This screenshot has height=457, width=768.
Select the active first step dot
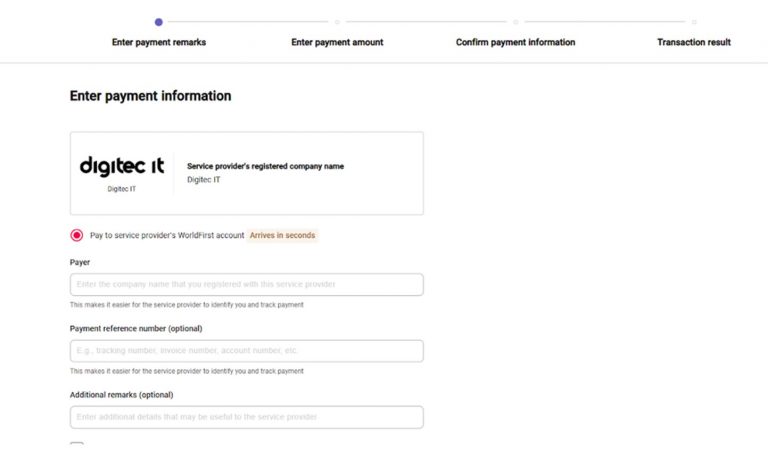(159, 22)
